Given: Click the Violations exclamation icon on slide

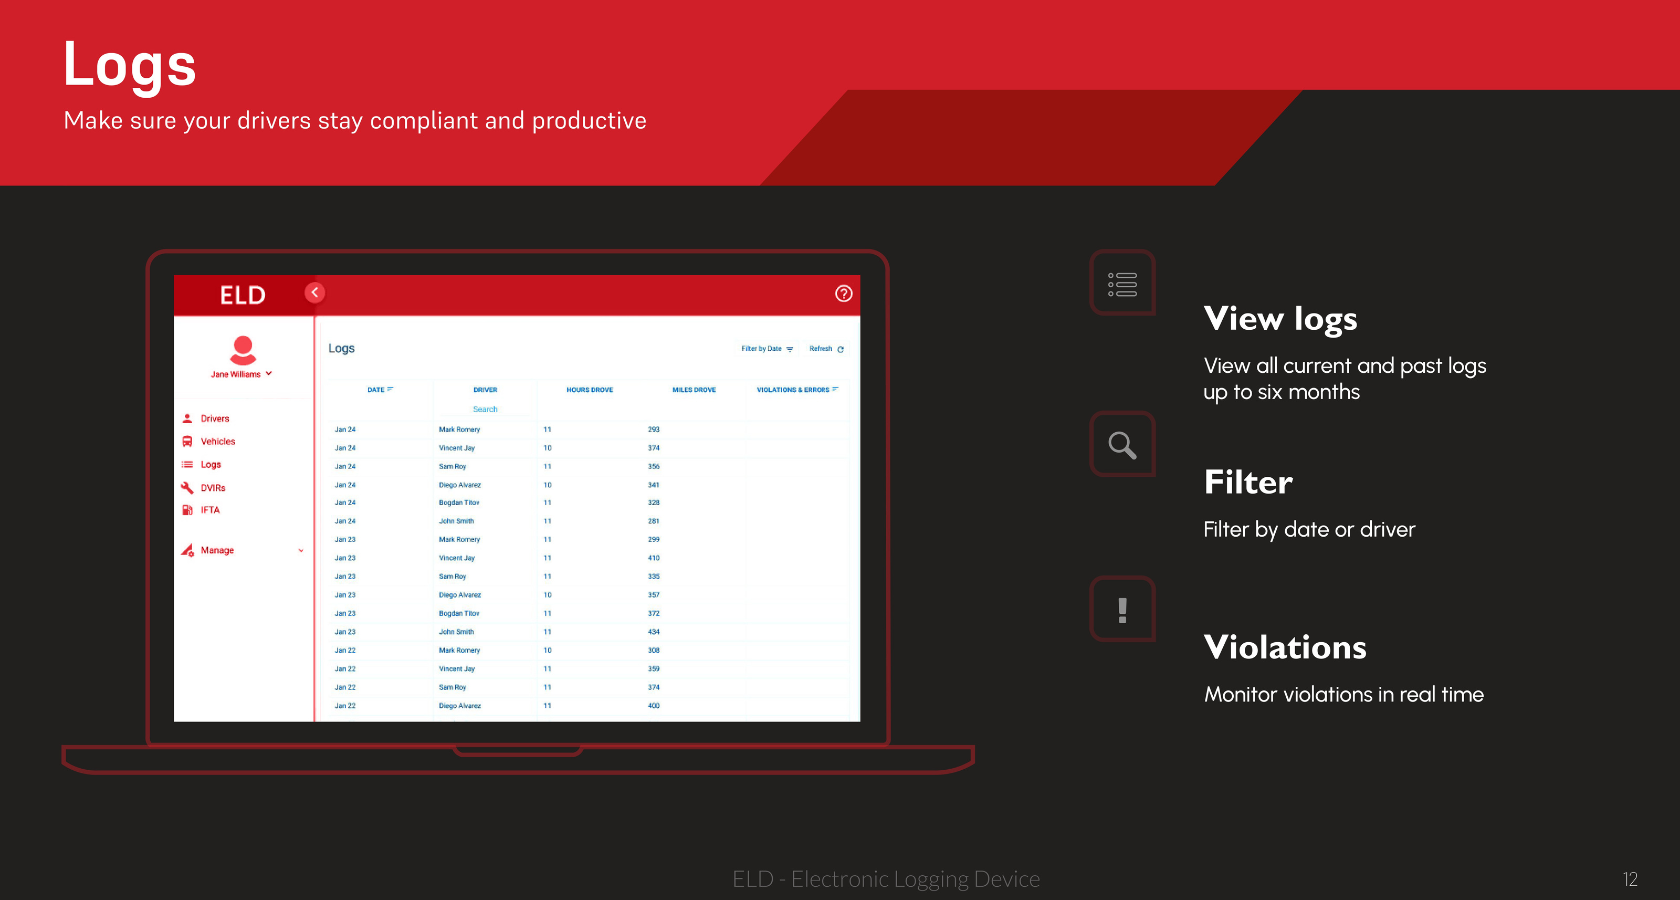Looking at the screenshot, I should (x=1122, y=610).
